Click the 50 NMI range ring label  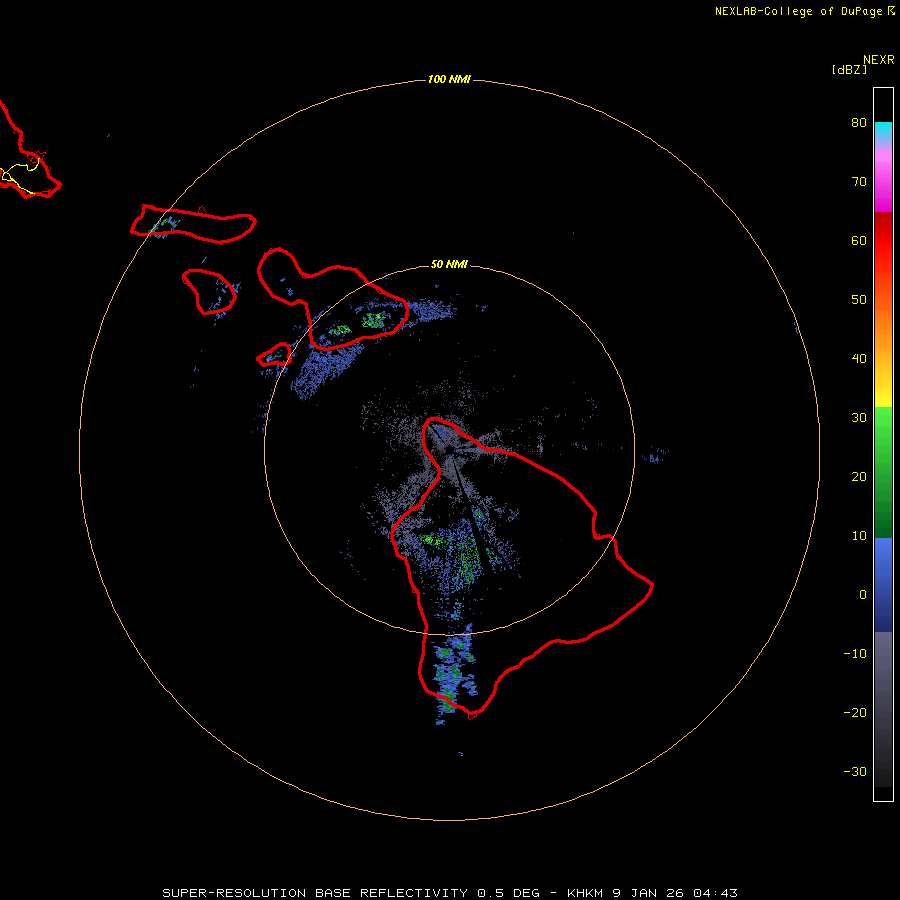pos(449,265)
